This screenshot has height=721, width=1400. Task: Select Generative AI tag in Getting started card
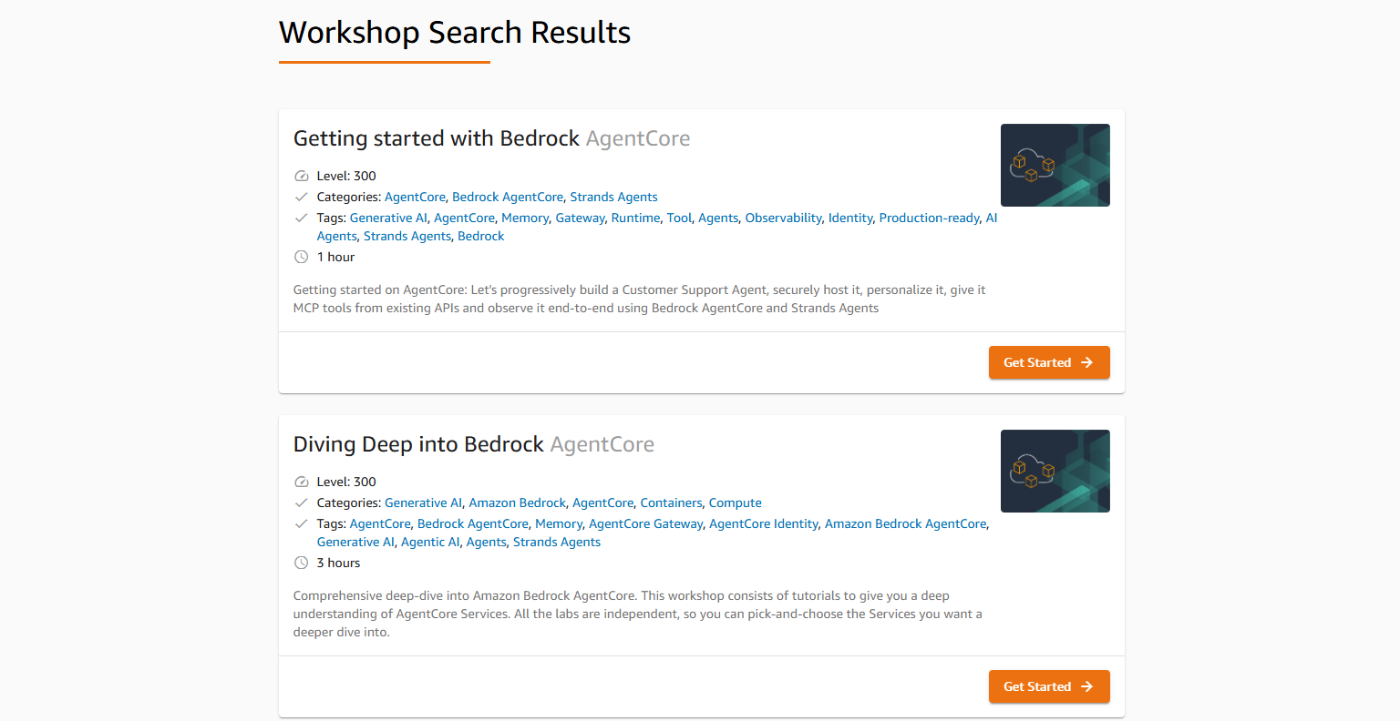[388, 218]
